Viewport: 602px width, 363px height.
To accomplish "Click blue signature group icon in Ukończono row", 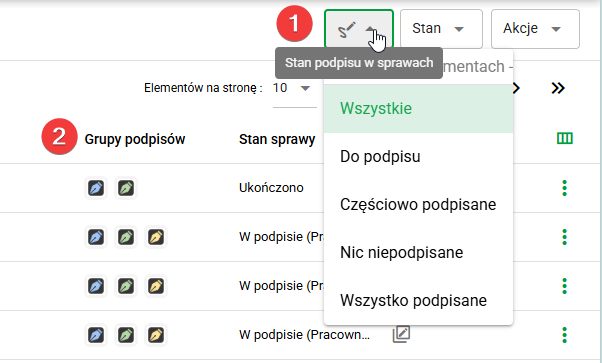I will pos(96,188).
